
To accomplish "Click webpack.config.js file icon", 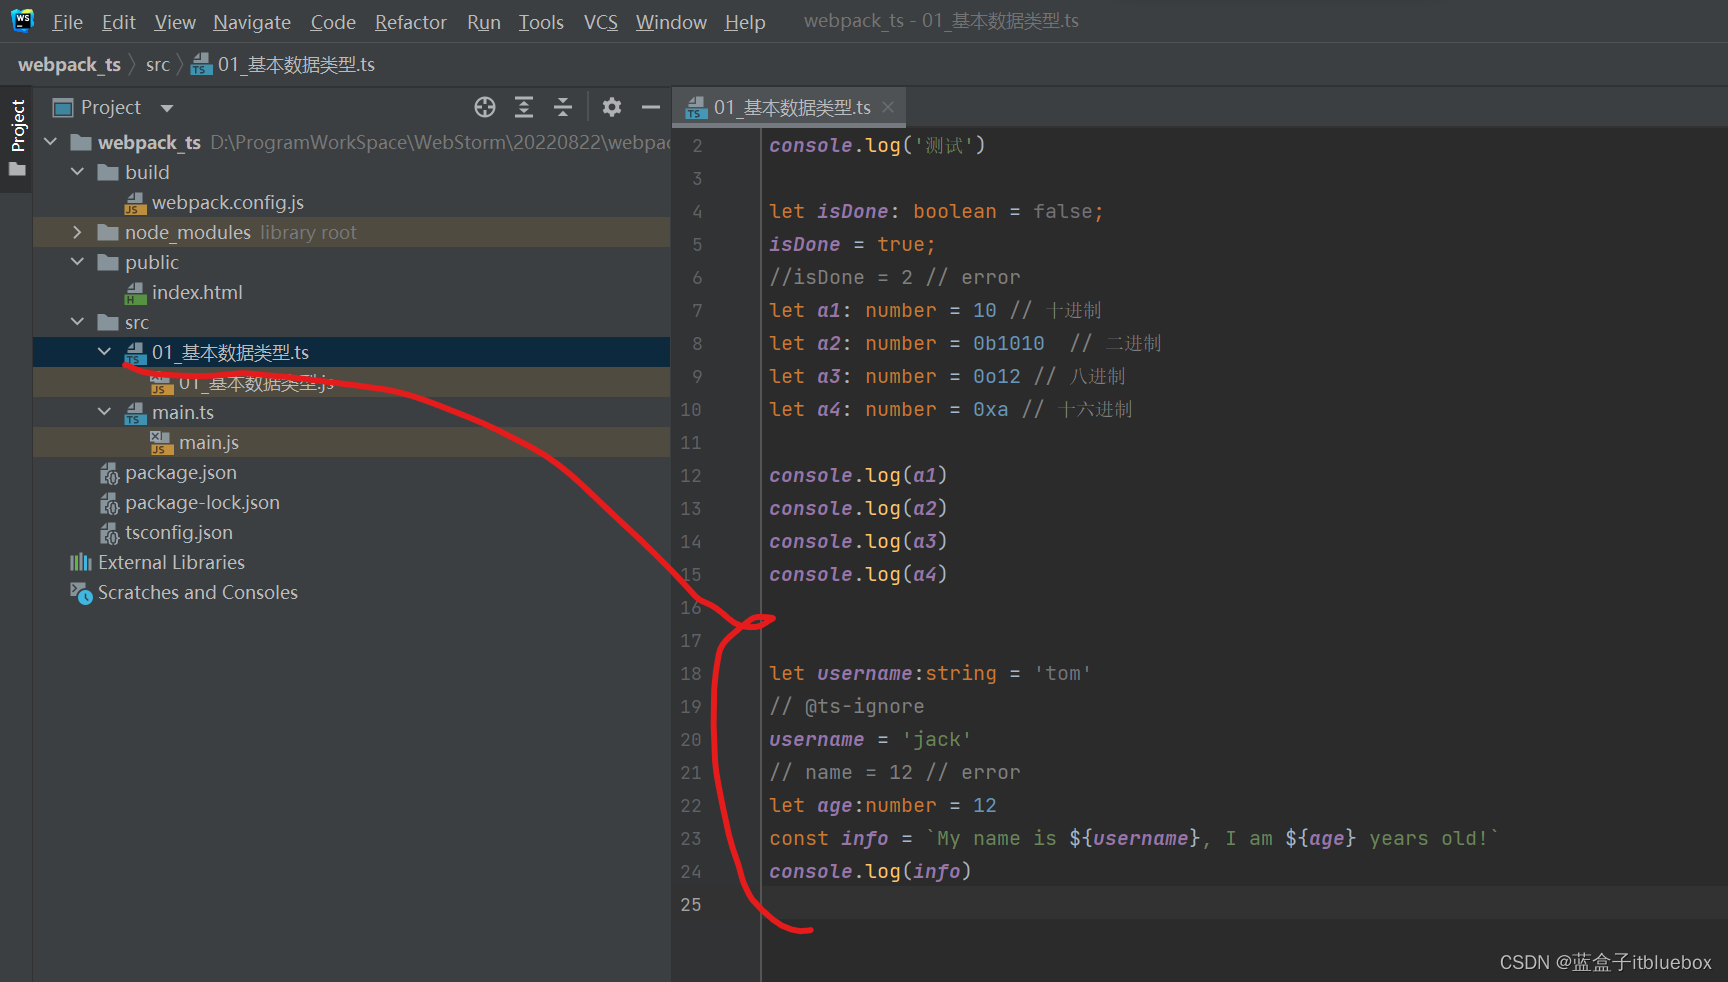I will pos(135,203).
